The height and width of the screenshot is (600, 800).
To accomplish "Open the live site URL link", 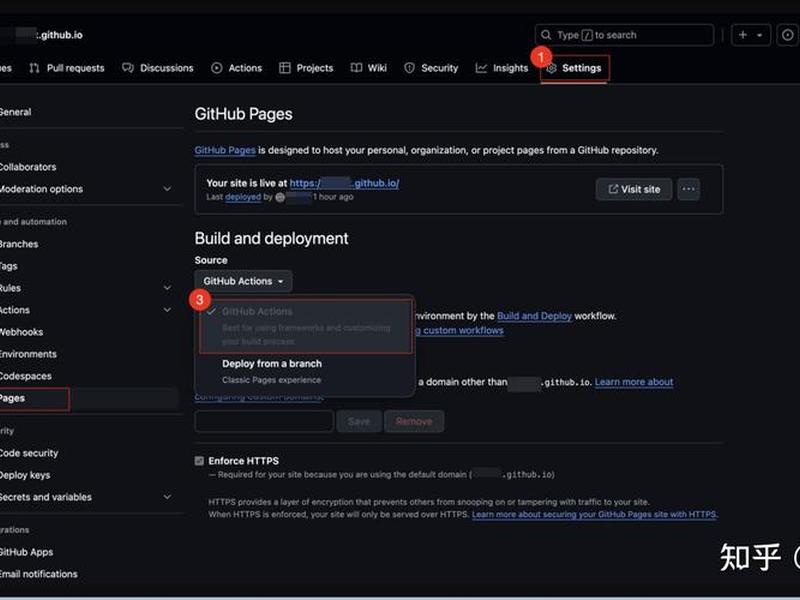I will pyautogui.click(x=344, y=183).
